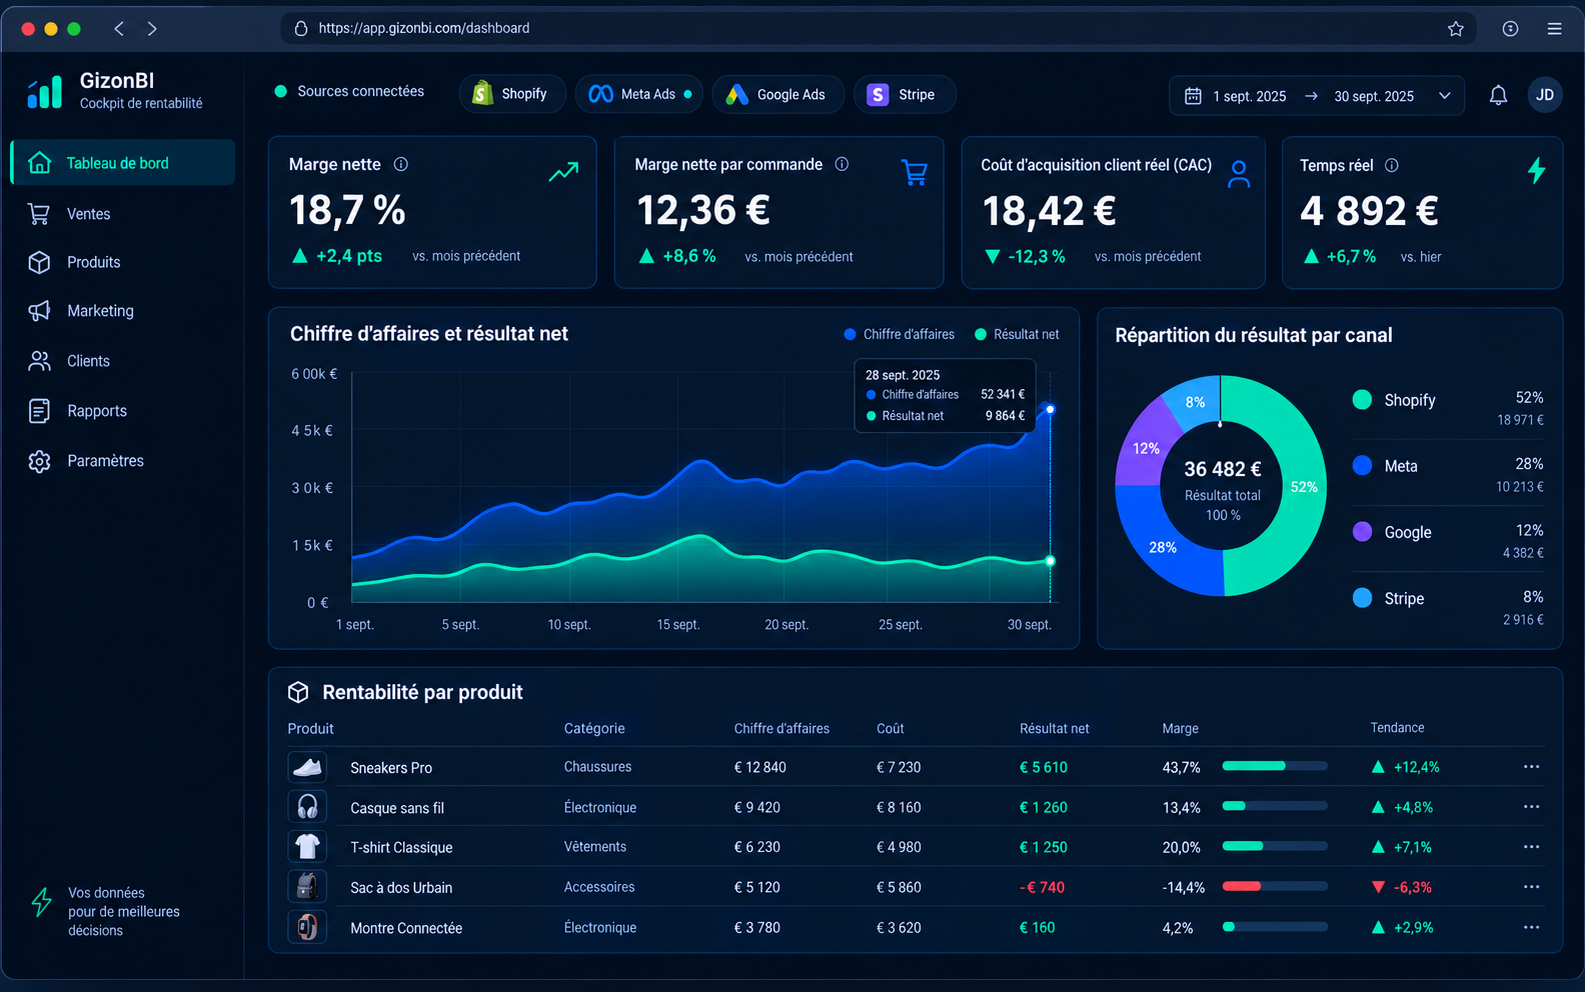Open Marketing in the sidebar

click(123, 311)
